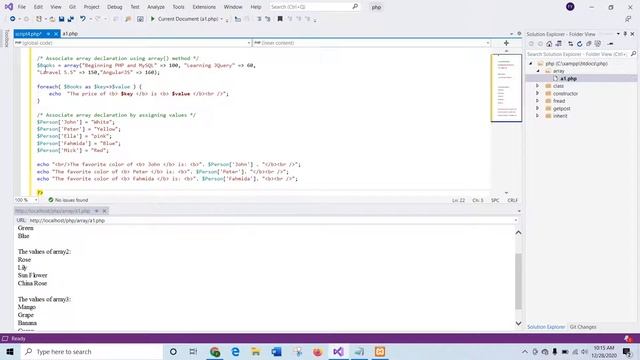This screenshot has height=360, width=640.
Task: Pin the localhost browser preview tab
Action: pos(97,211)
